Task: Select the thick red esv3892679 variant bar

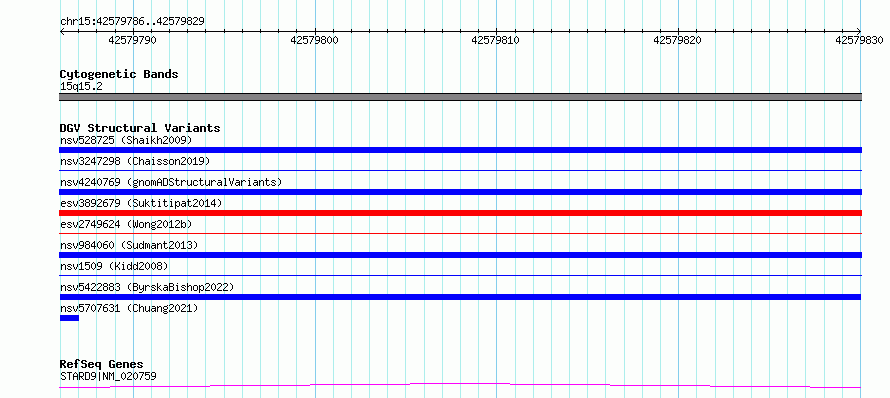Action: tap(460, 213)
